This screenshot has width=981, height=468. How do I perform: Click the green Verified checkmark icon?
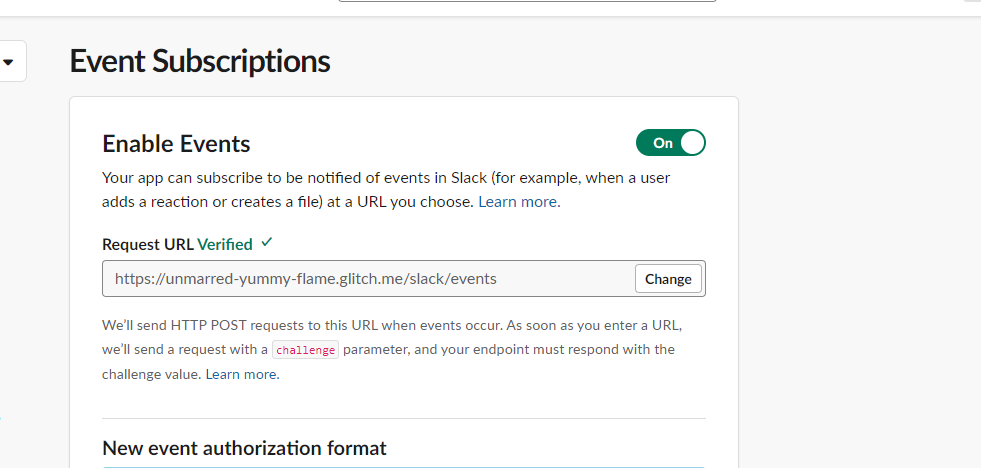tap(266, 243)
